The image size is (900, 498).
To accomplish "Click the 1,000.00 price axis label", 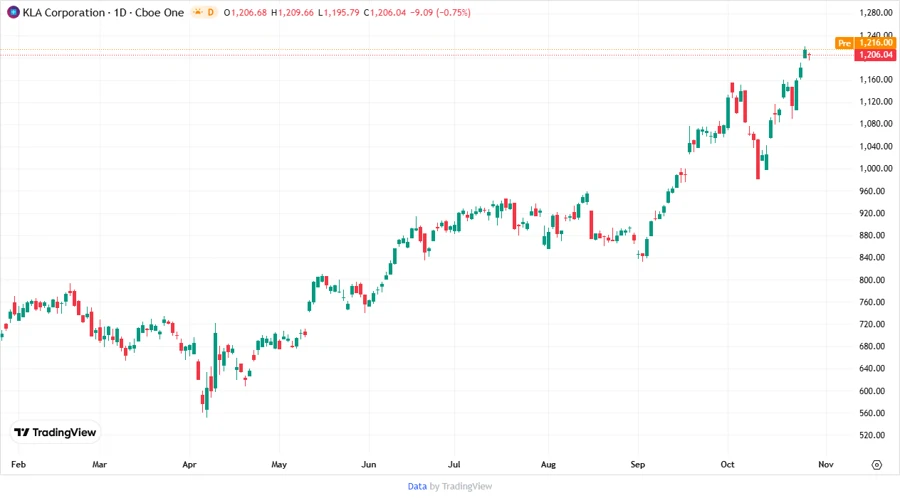I will (876, 169).
